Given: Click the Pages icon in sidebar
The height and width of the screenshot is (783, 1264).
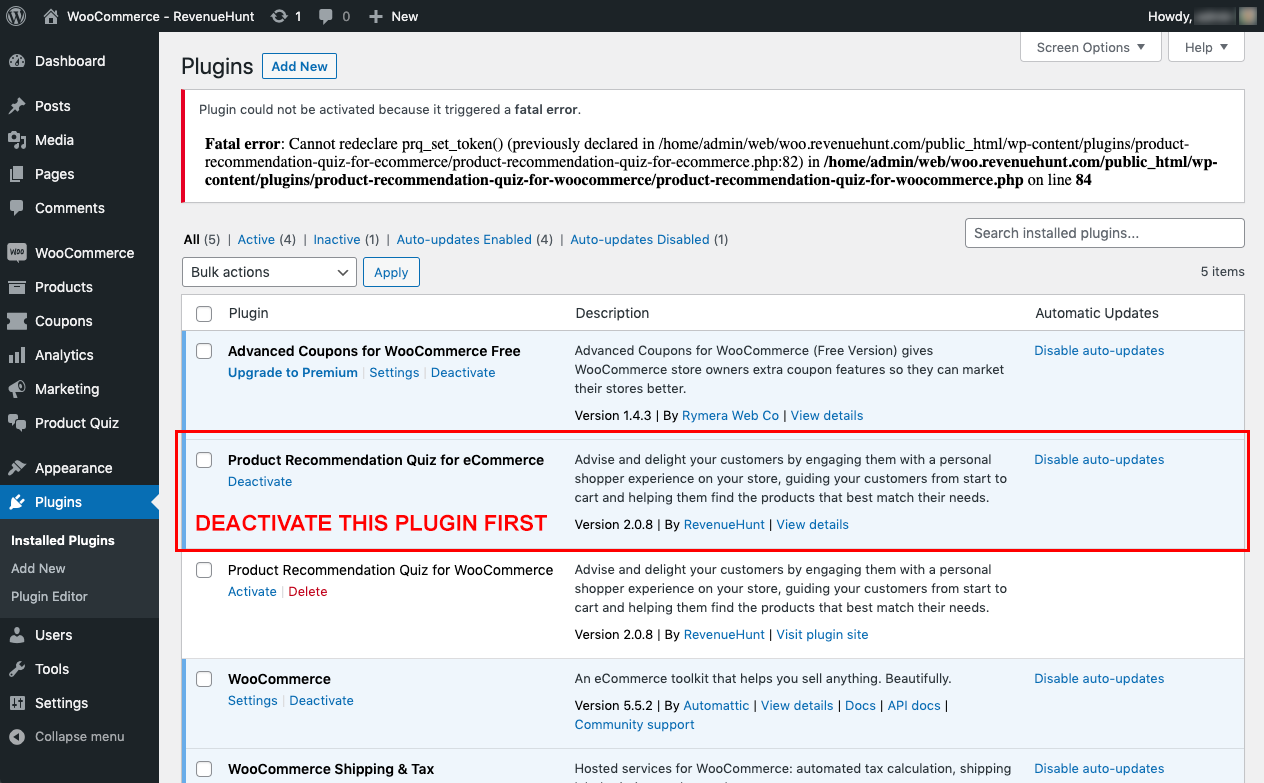Looking at the screenshot, I should 17,174.
